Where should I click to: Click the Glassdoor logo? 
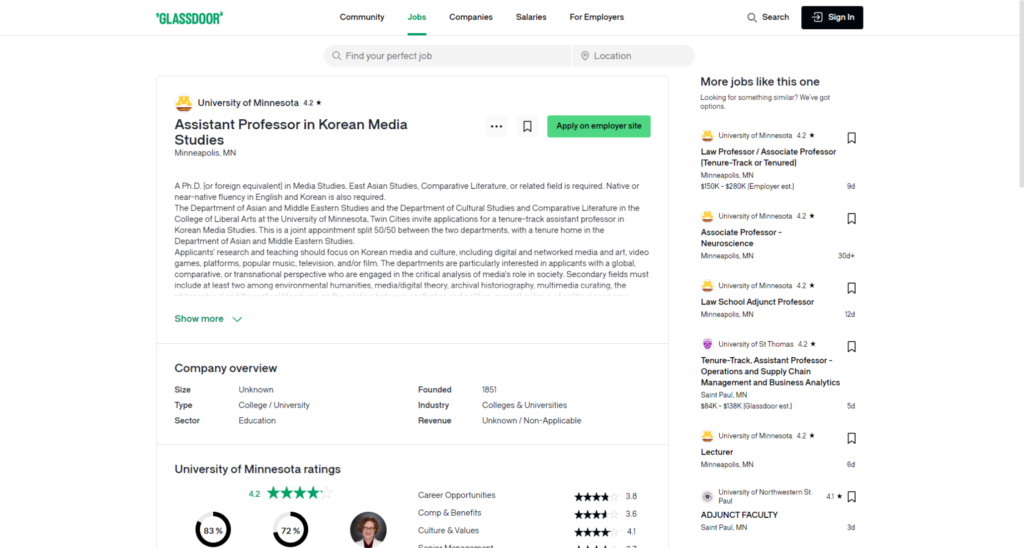(189, 18)
